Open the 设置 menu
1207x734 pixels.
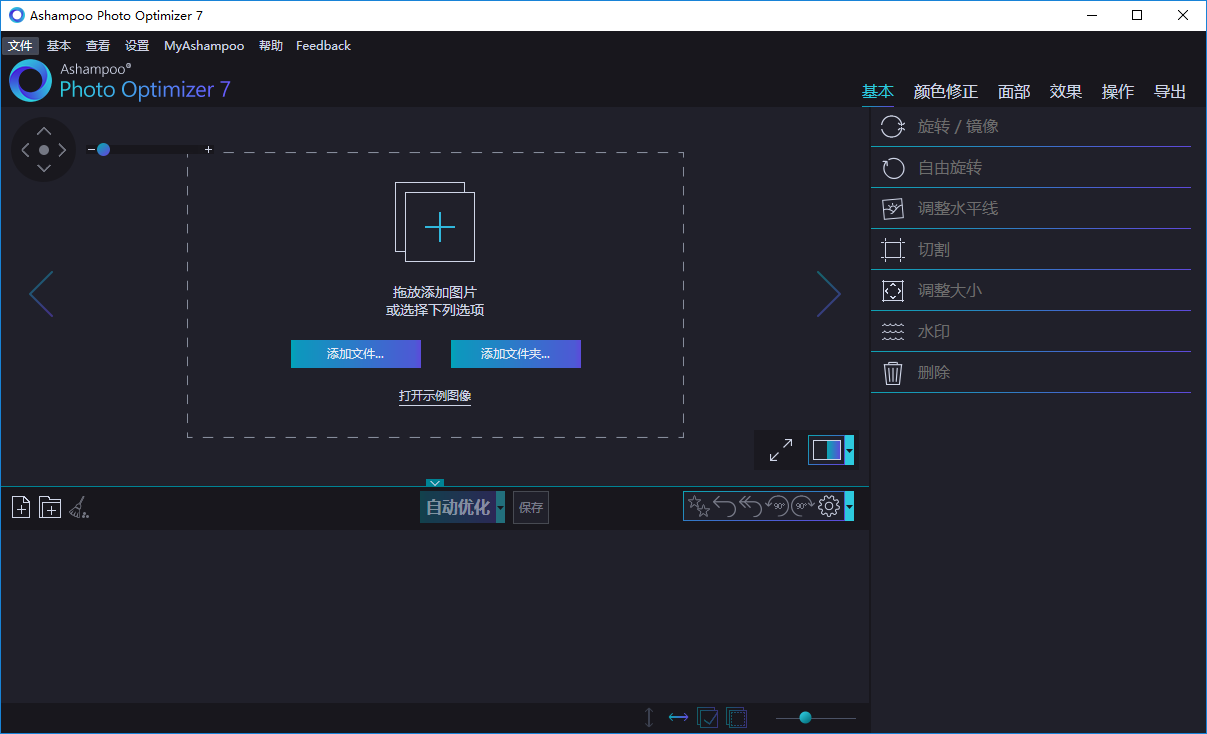tap(137, 46)
